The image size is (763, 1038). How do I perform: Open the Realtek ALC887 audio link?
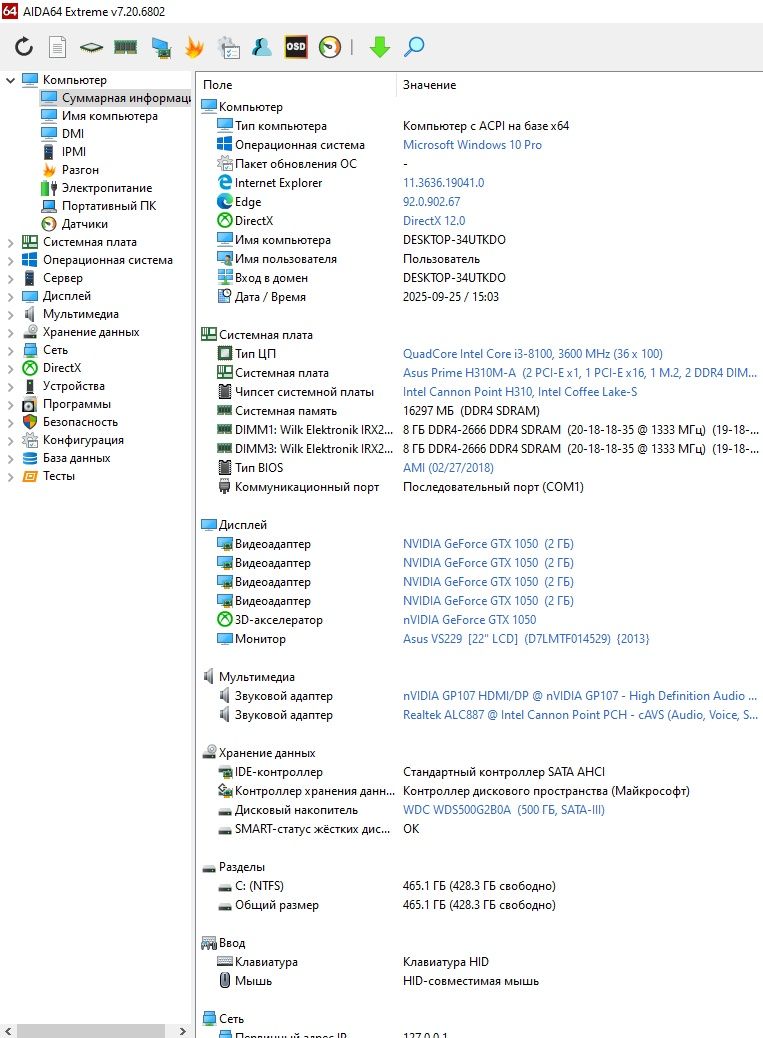pyautogui.click(x=580, y=715)
